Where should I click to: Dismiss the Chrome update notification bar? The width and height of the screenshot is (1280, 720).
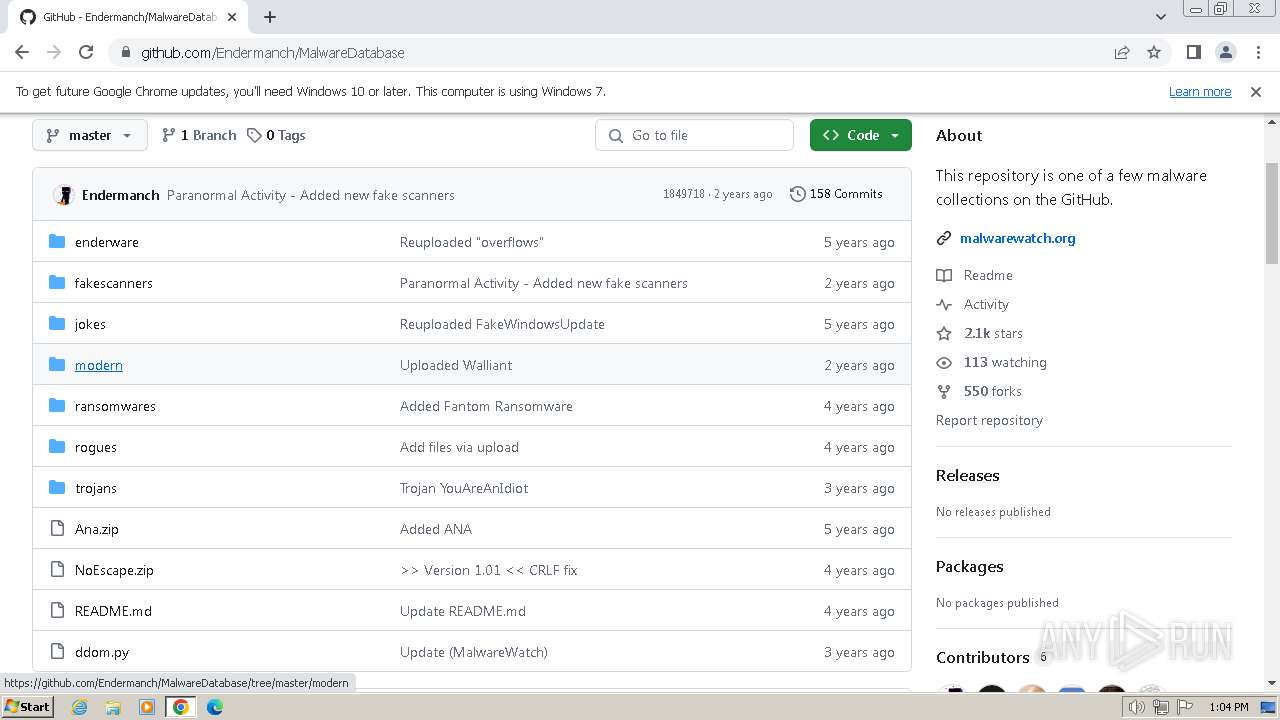point(1256,91)
